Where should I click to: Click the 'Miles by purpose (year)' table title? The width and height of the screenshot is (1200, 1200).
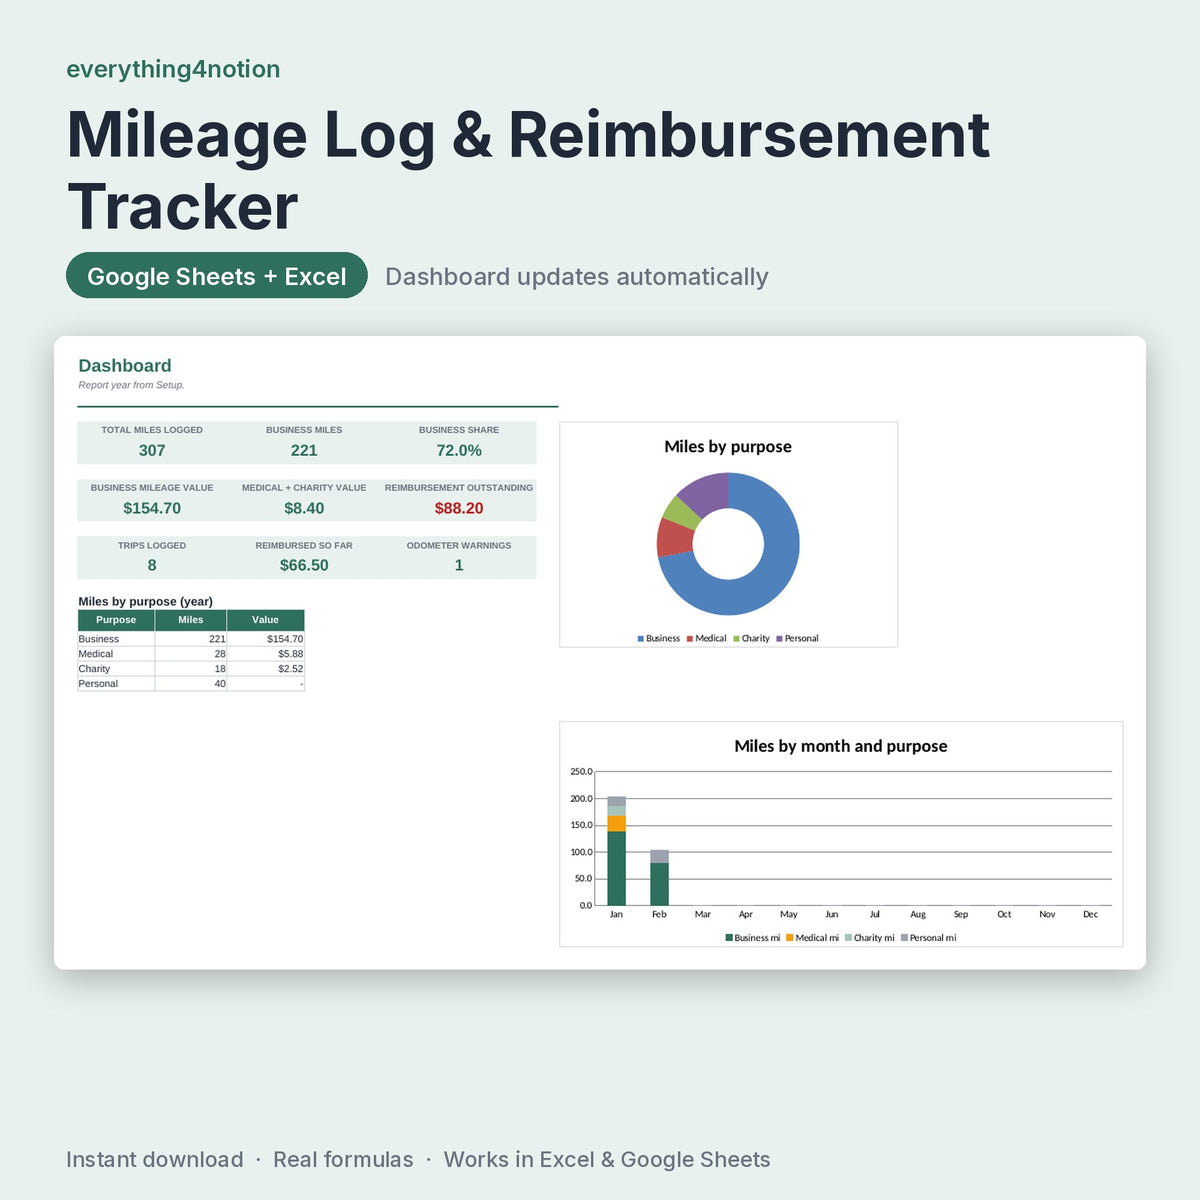[146, 601]
